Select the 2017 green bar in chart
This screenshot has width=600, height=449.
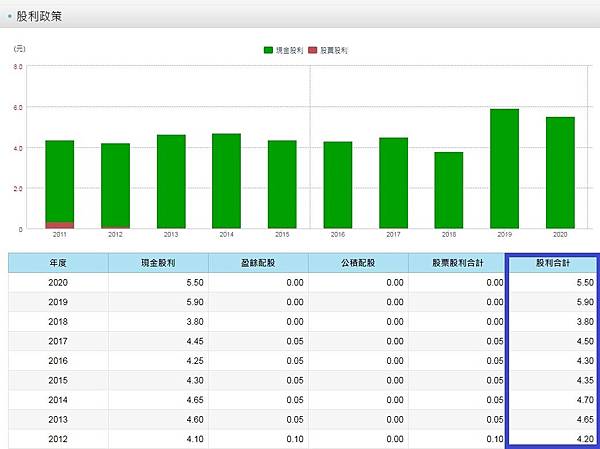[x=393, y=183]
